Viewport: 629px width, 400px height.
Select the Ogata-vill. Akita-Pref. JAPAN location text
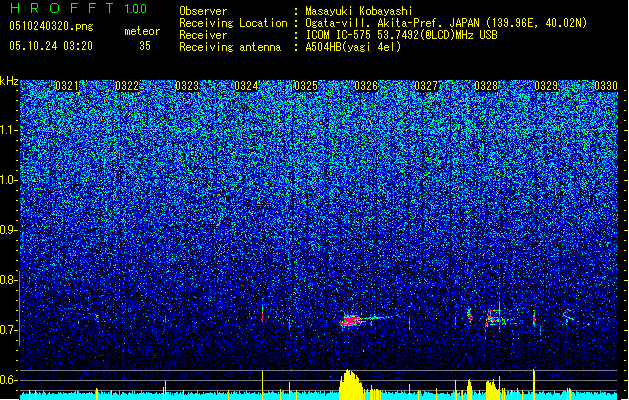pos(446,23)
